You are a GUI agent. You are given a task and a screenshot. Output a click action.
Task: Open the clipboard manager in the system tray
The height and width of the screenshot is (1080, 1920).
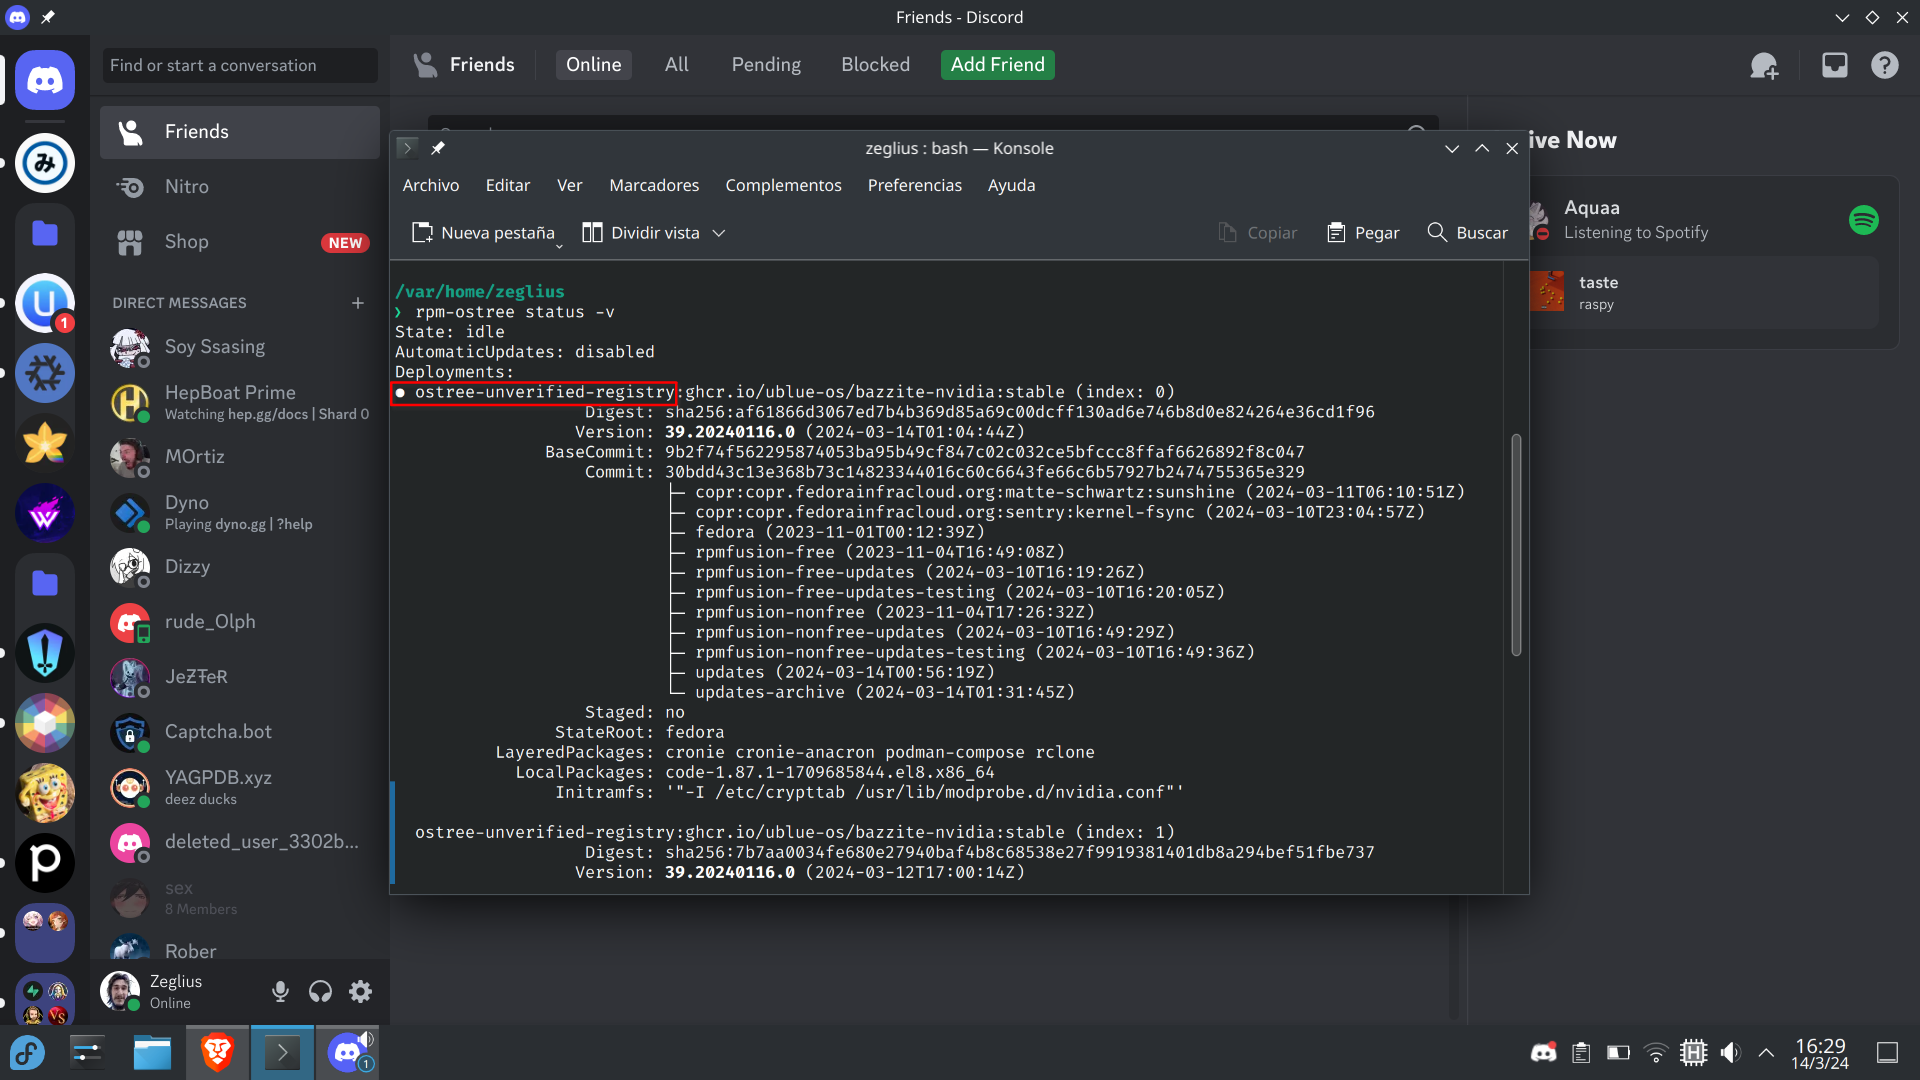pyautogui.click(x=1580, y=1052)
